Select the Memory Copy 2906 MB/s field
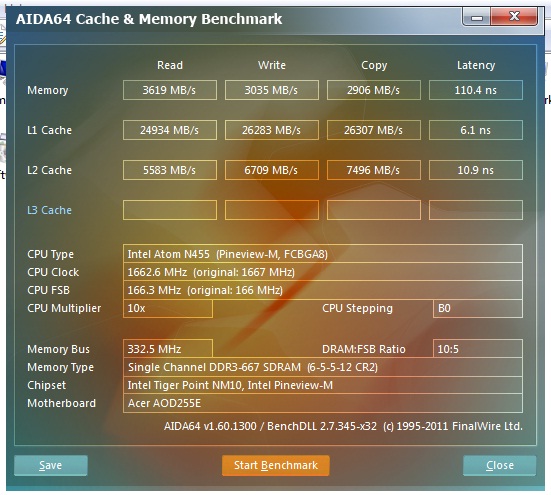 [374, 90]
